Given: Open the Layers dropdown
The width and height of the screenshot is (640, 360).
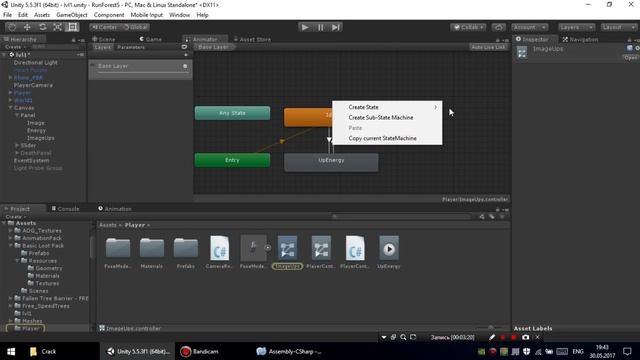Looking at the screenshot, I should pos(576,27).
